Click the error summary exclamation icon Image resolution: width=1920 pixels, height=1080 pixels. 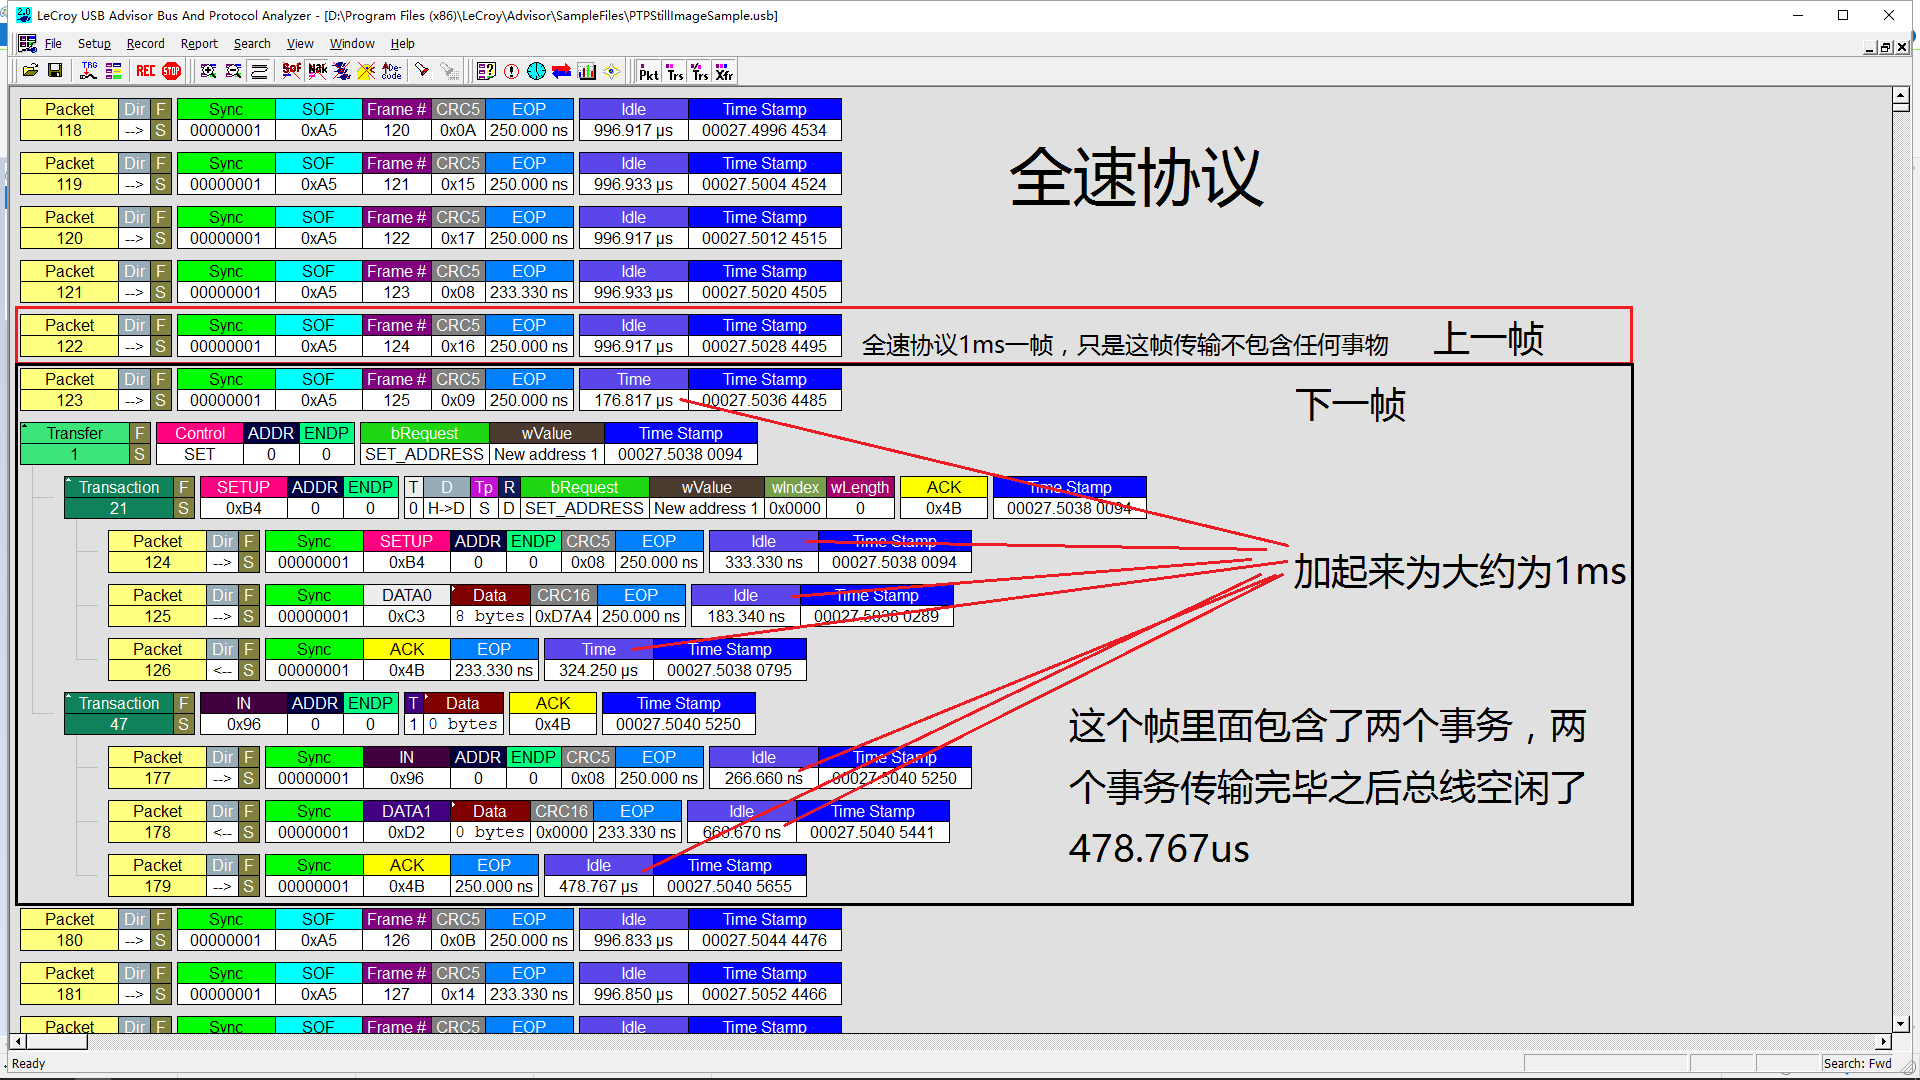[511, 70]
